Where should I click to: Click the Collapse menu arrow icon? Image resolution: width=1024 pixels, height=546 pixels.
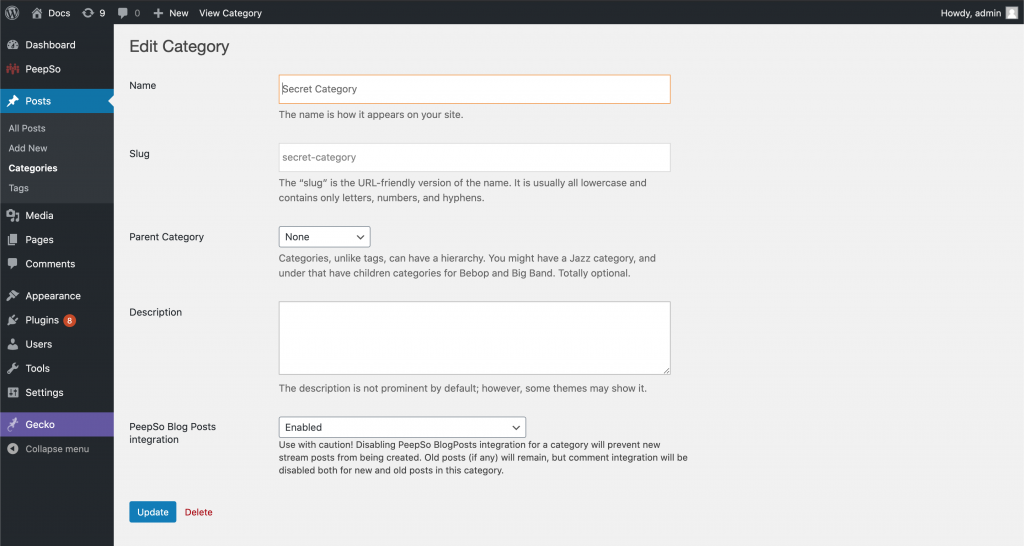pyautogui.click(x=12, y=449)
